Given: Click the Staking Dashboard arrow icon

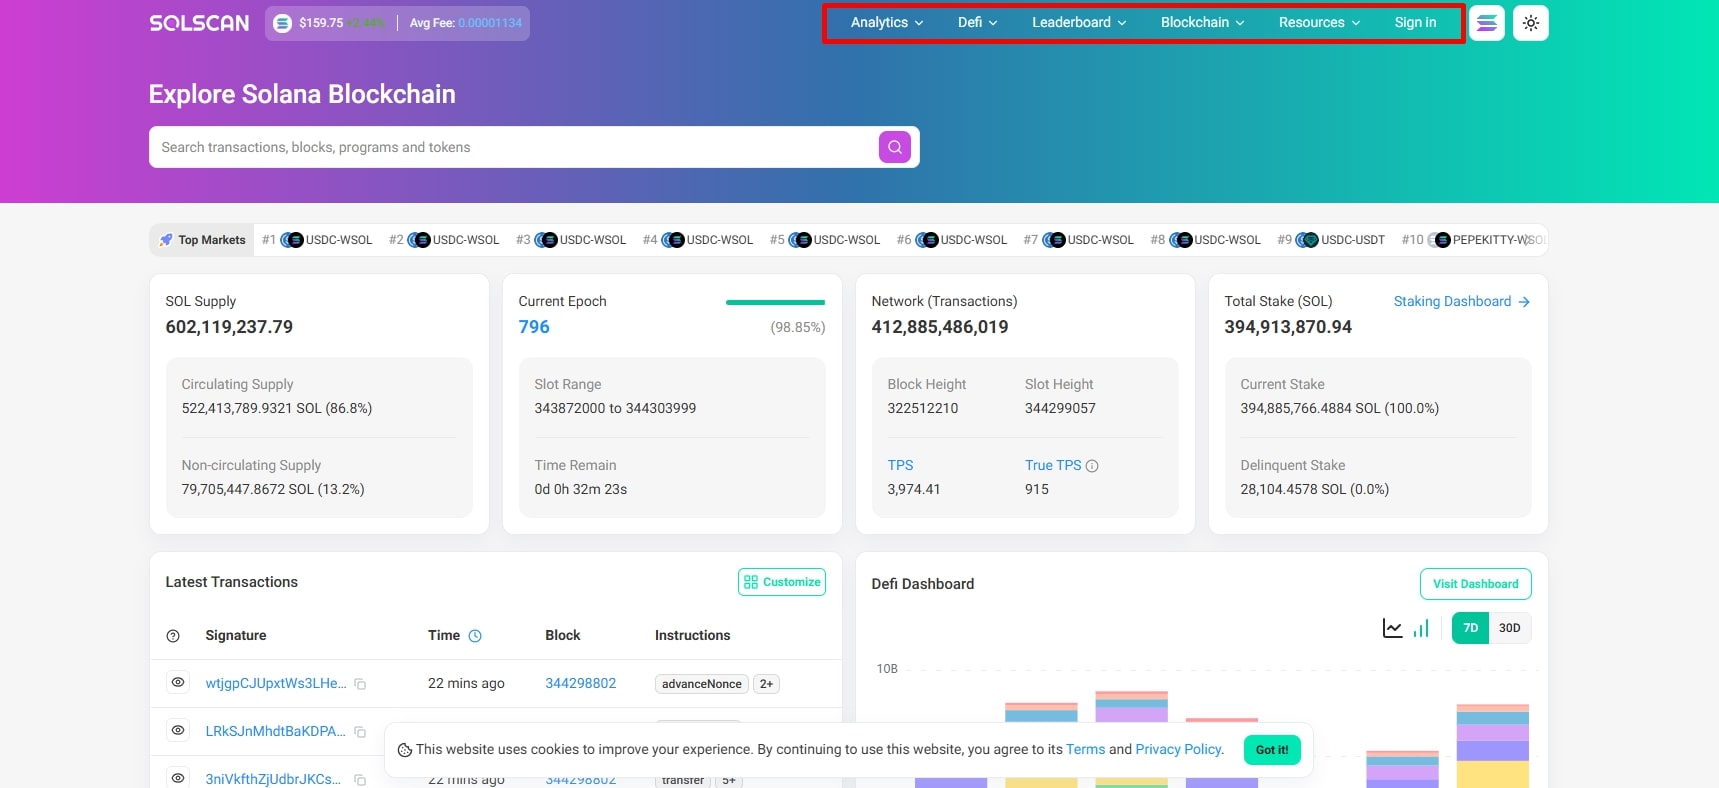Looking at the screenshot, I should (x=1524, y=302).
